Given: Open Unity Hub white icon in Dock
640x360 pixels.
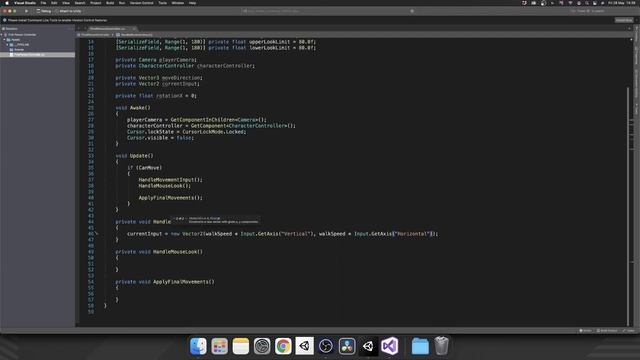Looking at the screenshot, I should tap(304, 346).
